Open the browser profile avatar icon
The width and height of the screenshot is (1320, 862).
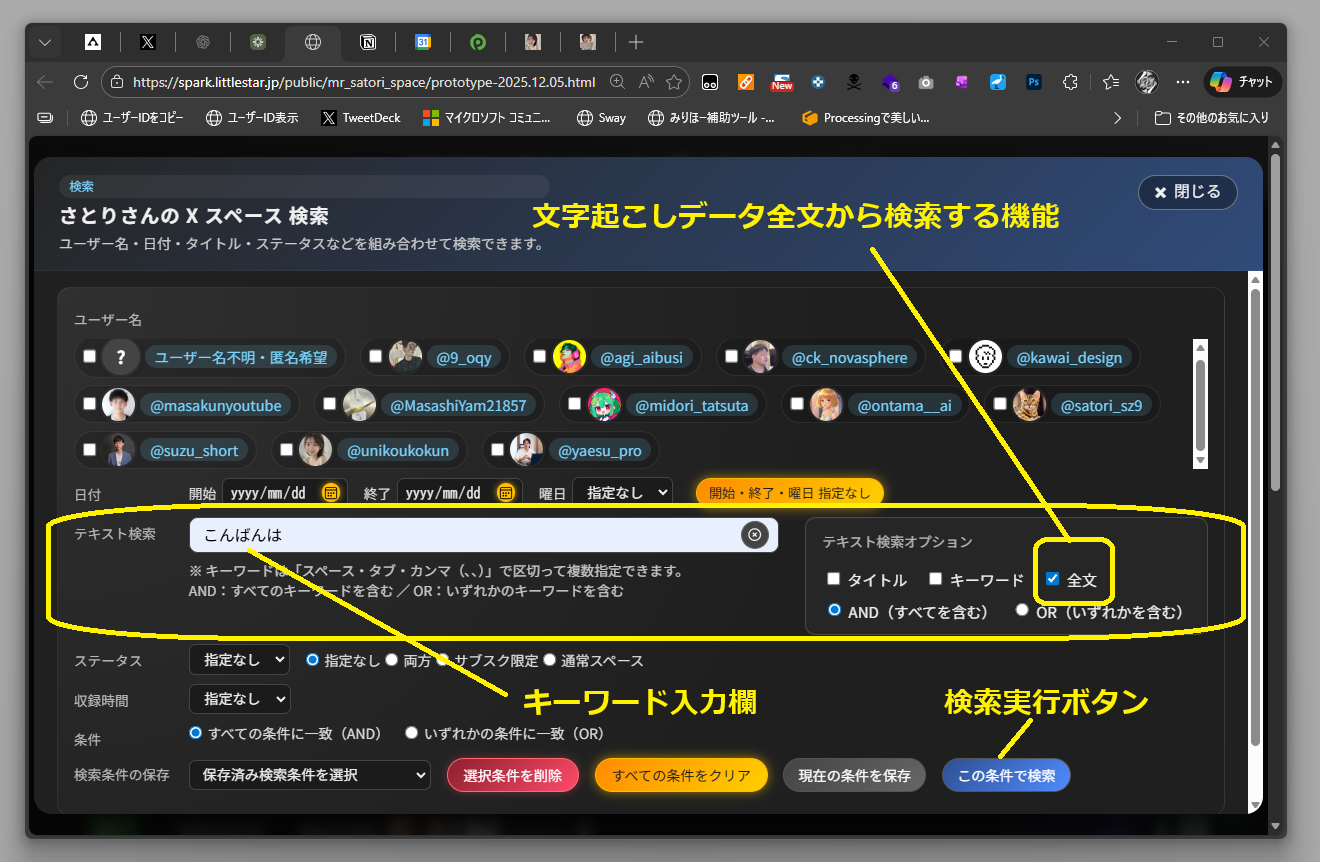coord(1146,82)
